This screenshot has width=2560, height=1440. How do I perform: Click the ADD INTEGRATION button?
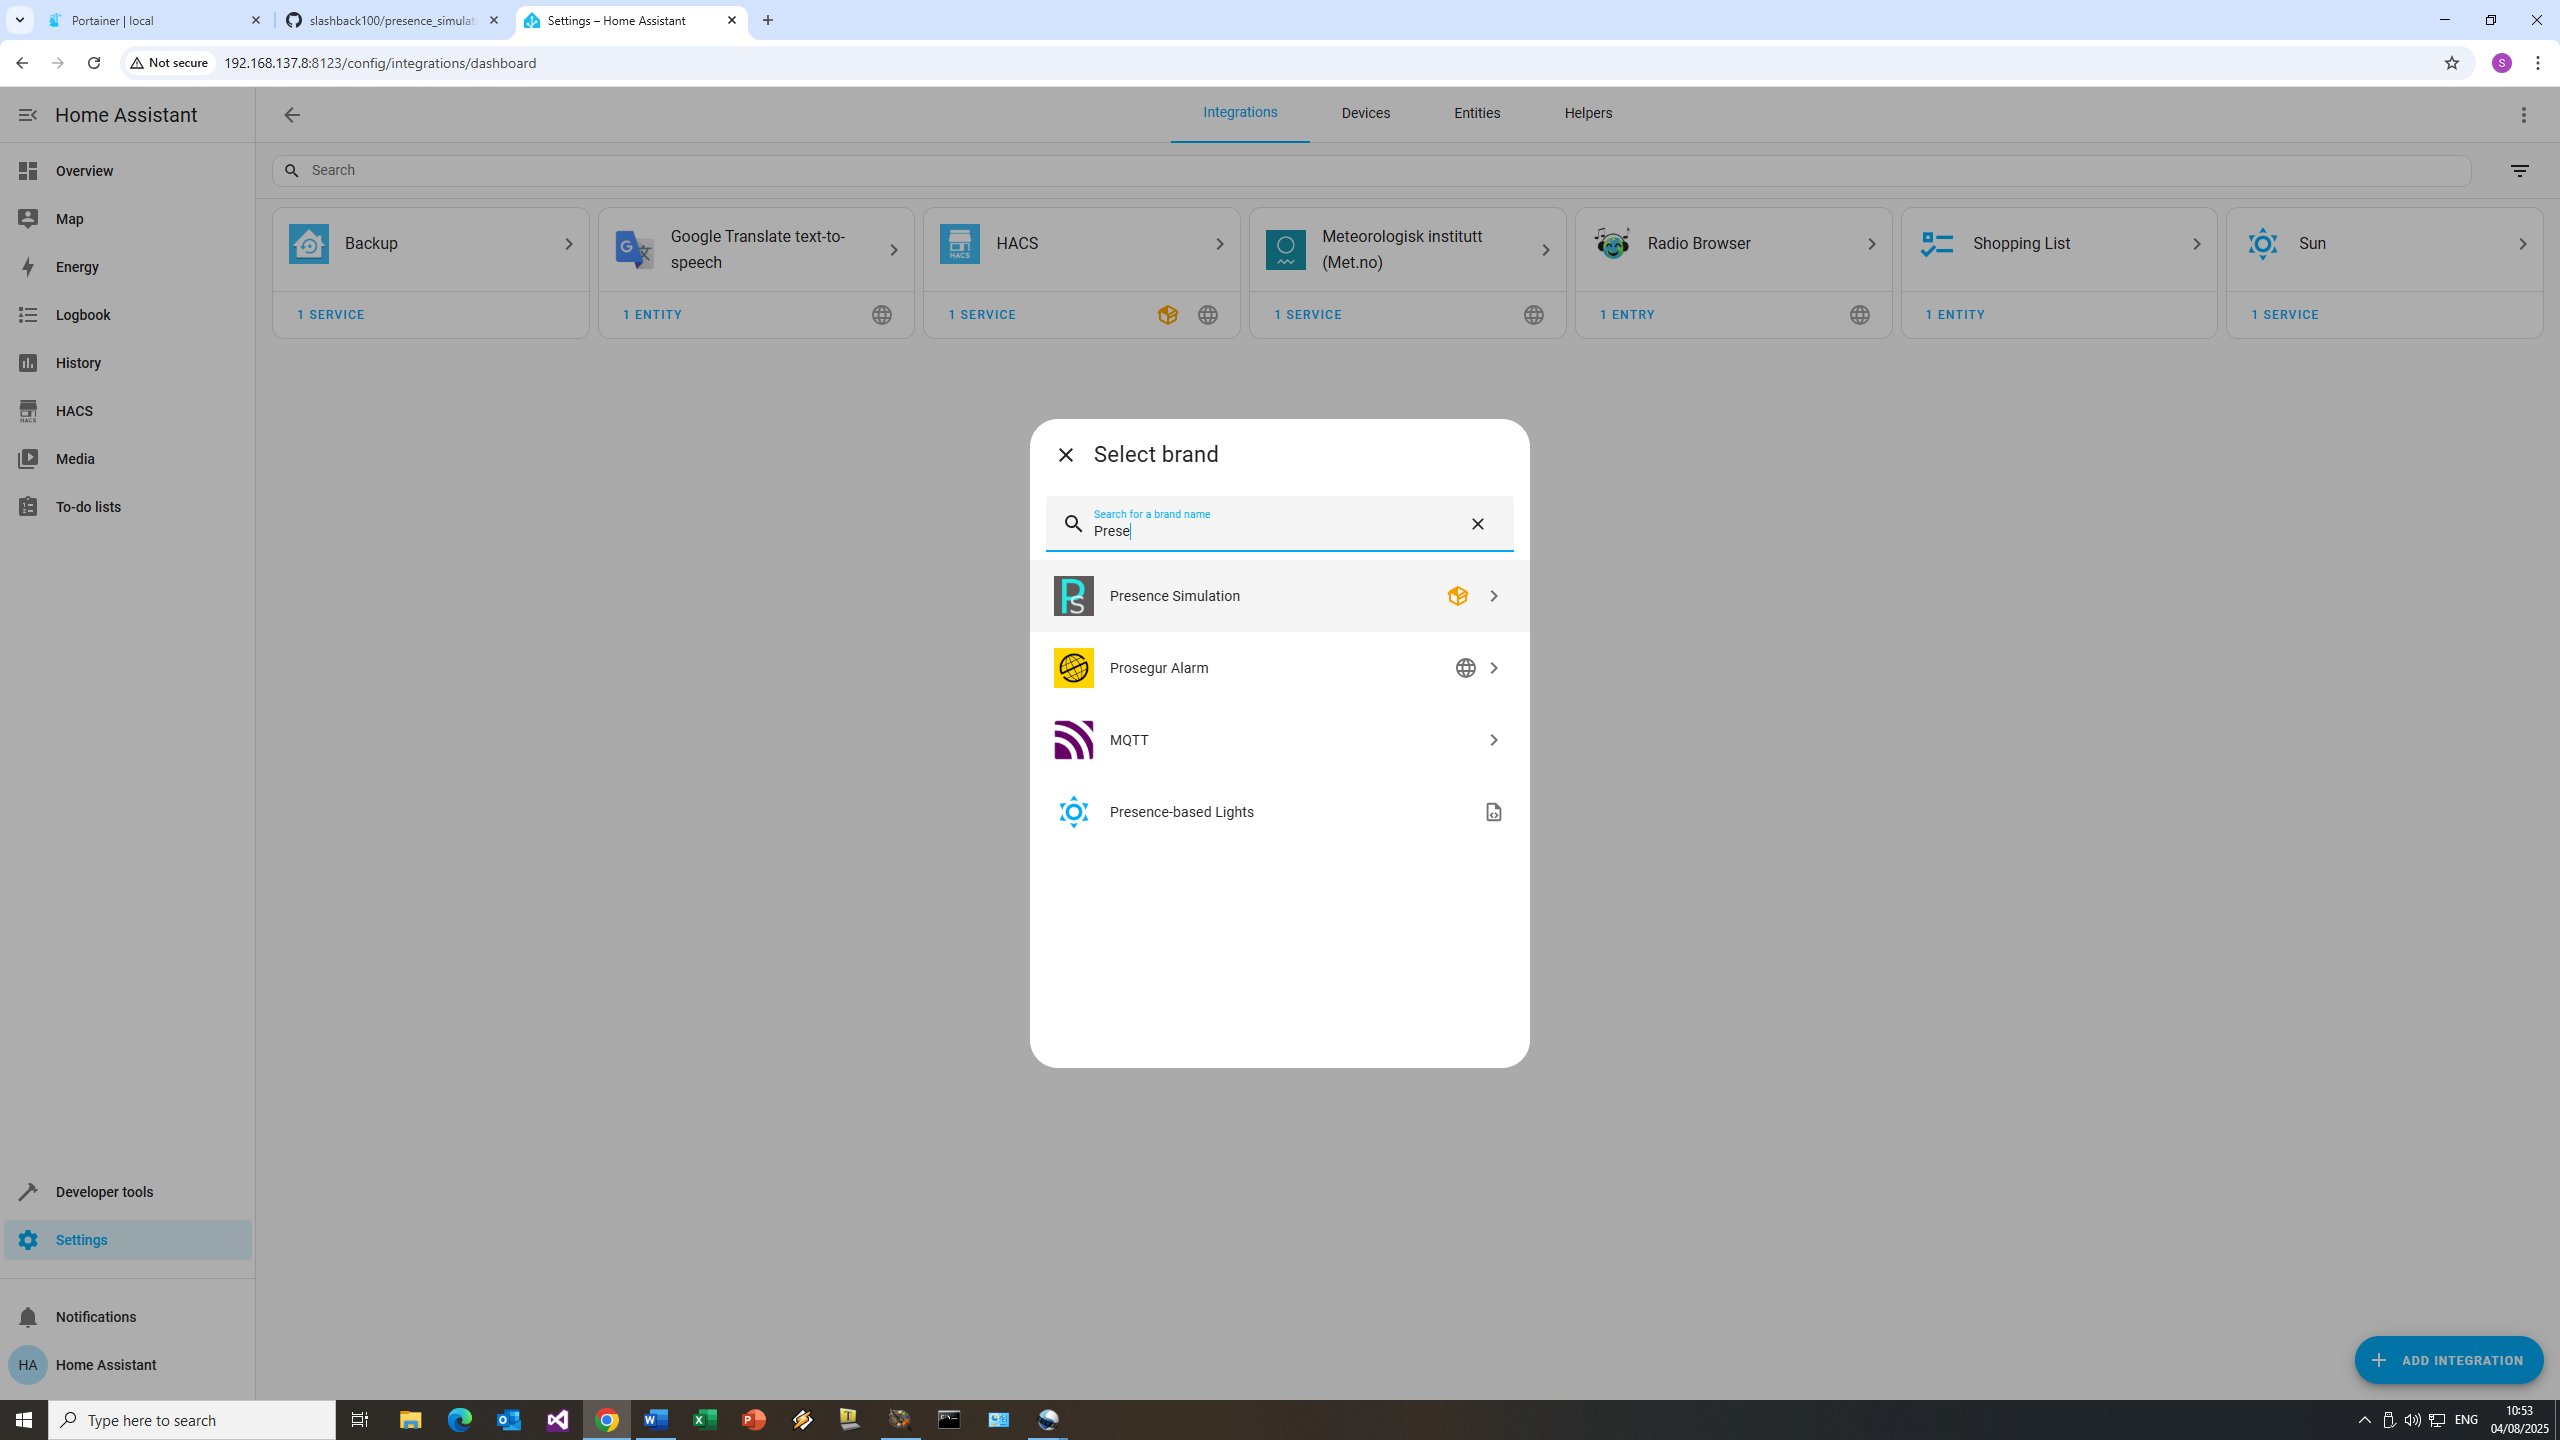click(x=2448, y=1360)
